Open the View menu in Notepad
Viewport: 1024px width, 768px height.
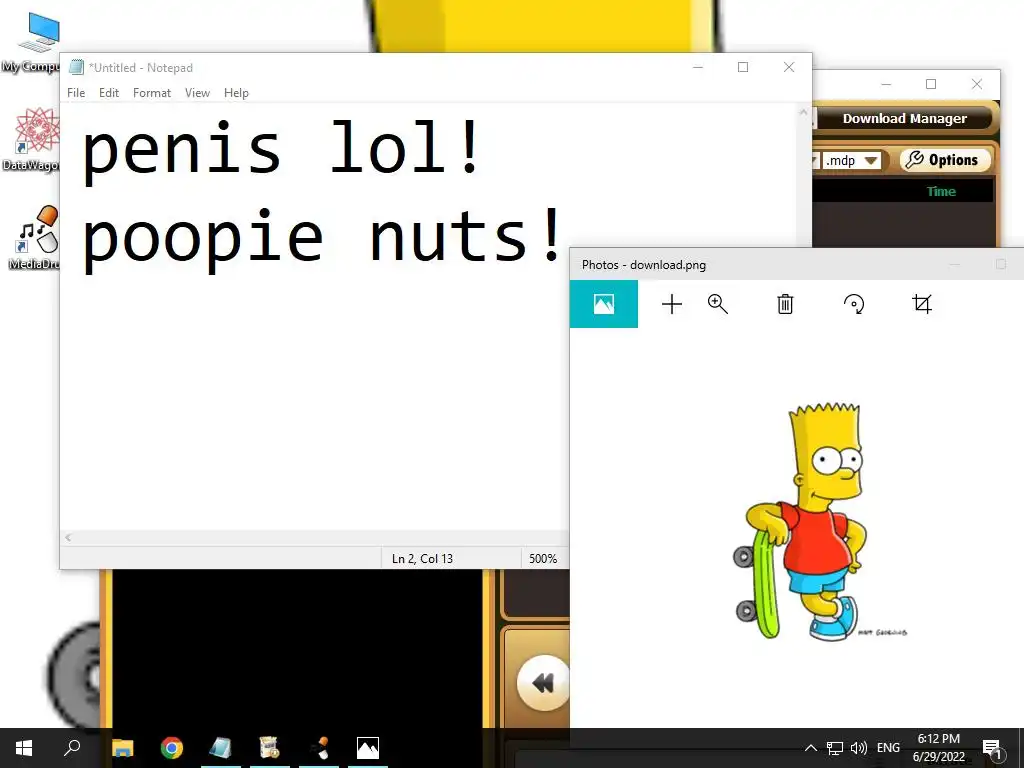(197, 93)
